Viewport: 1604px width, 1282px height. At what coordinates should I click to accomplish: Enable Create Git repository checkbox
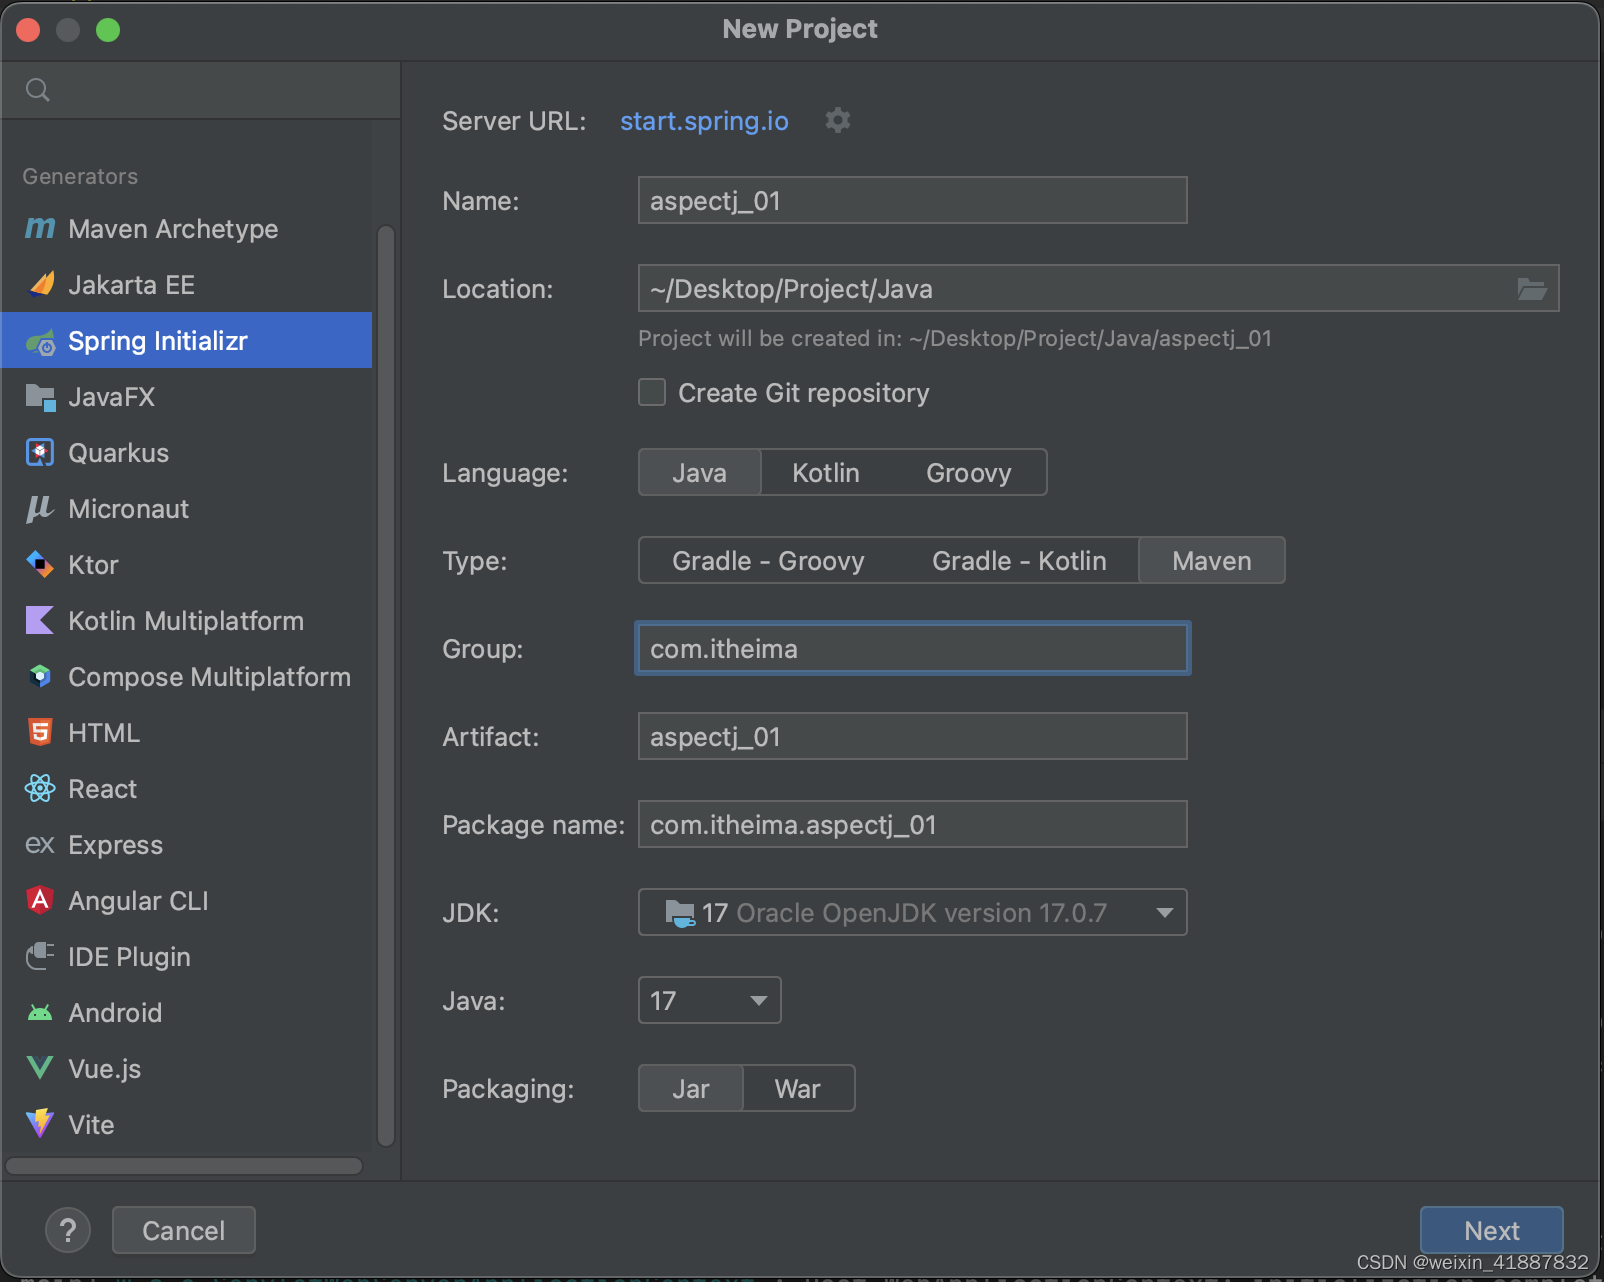(x=652, y=392)
